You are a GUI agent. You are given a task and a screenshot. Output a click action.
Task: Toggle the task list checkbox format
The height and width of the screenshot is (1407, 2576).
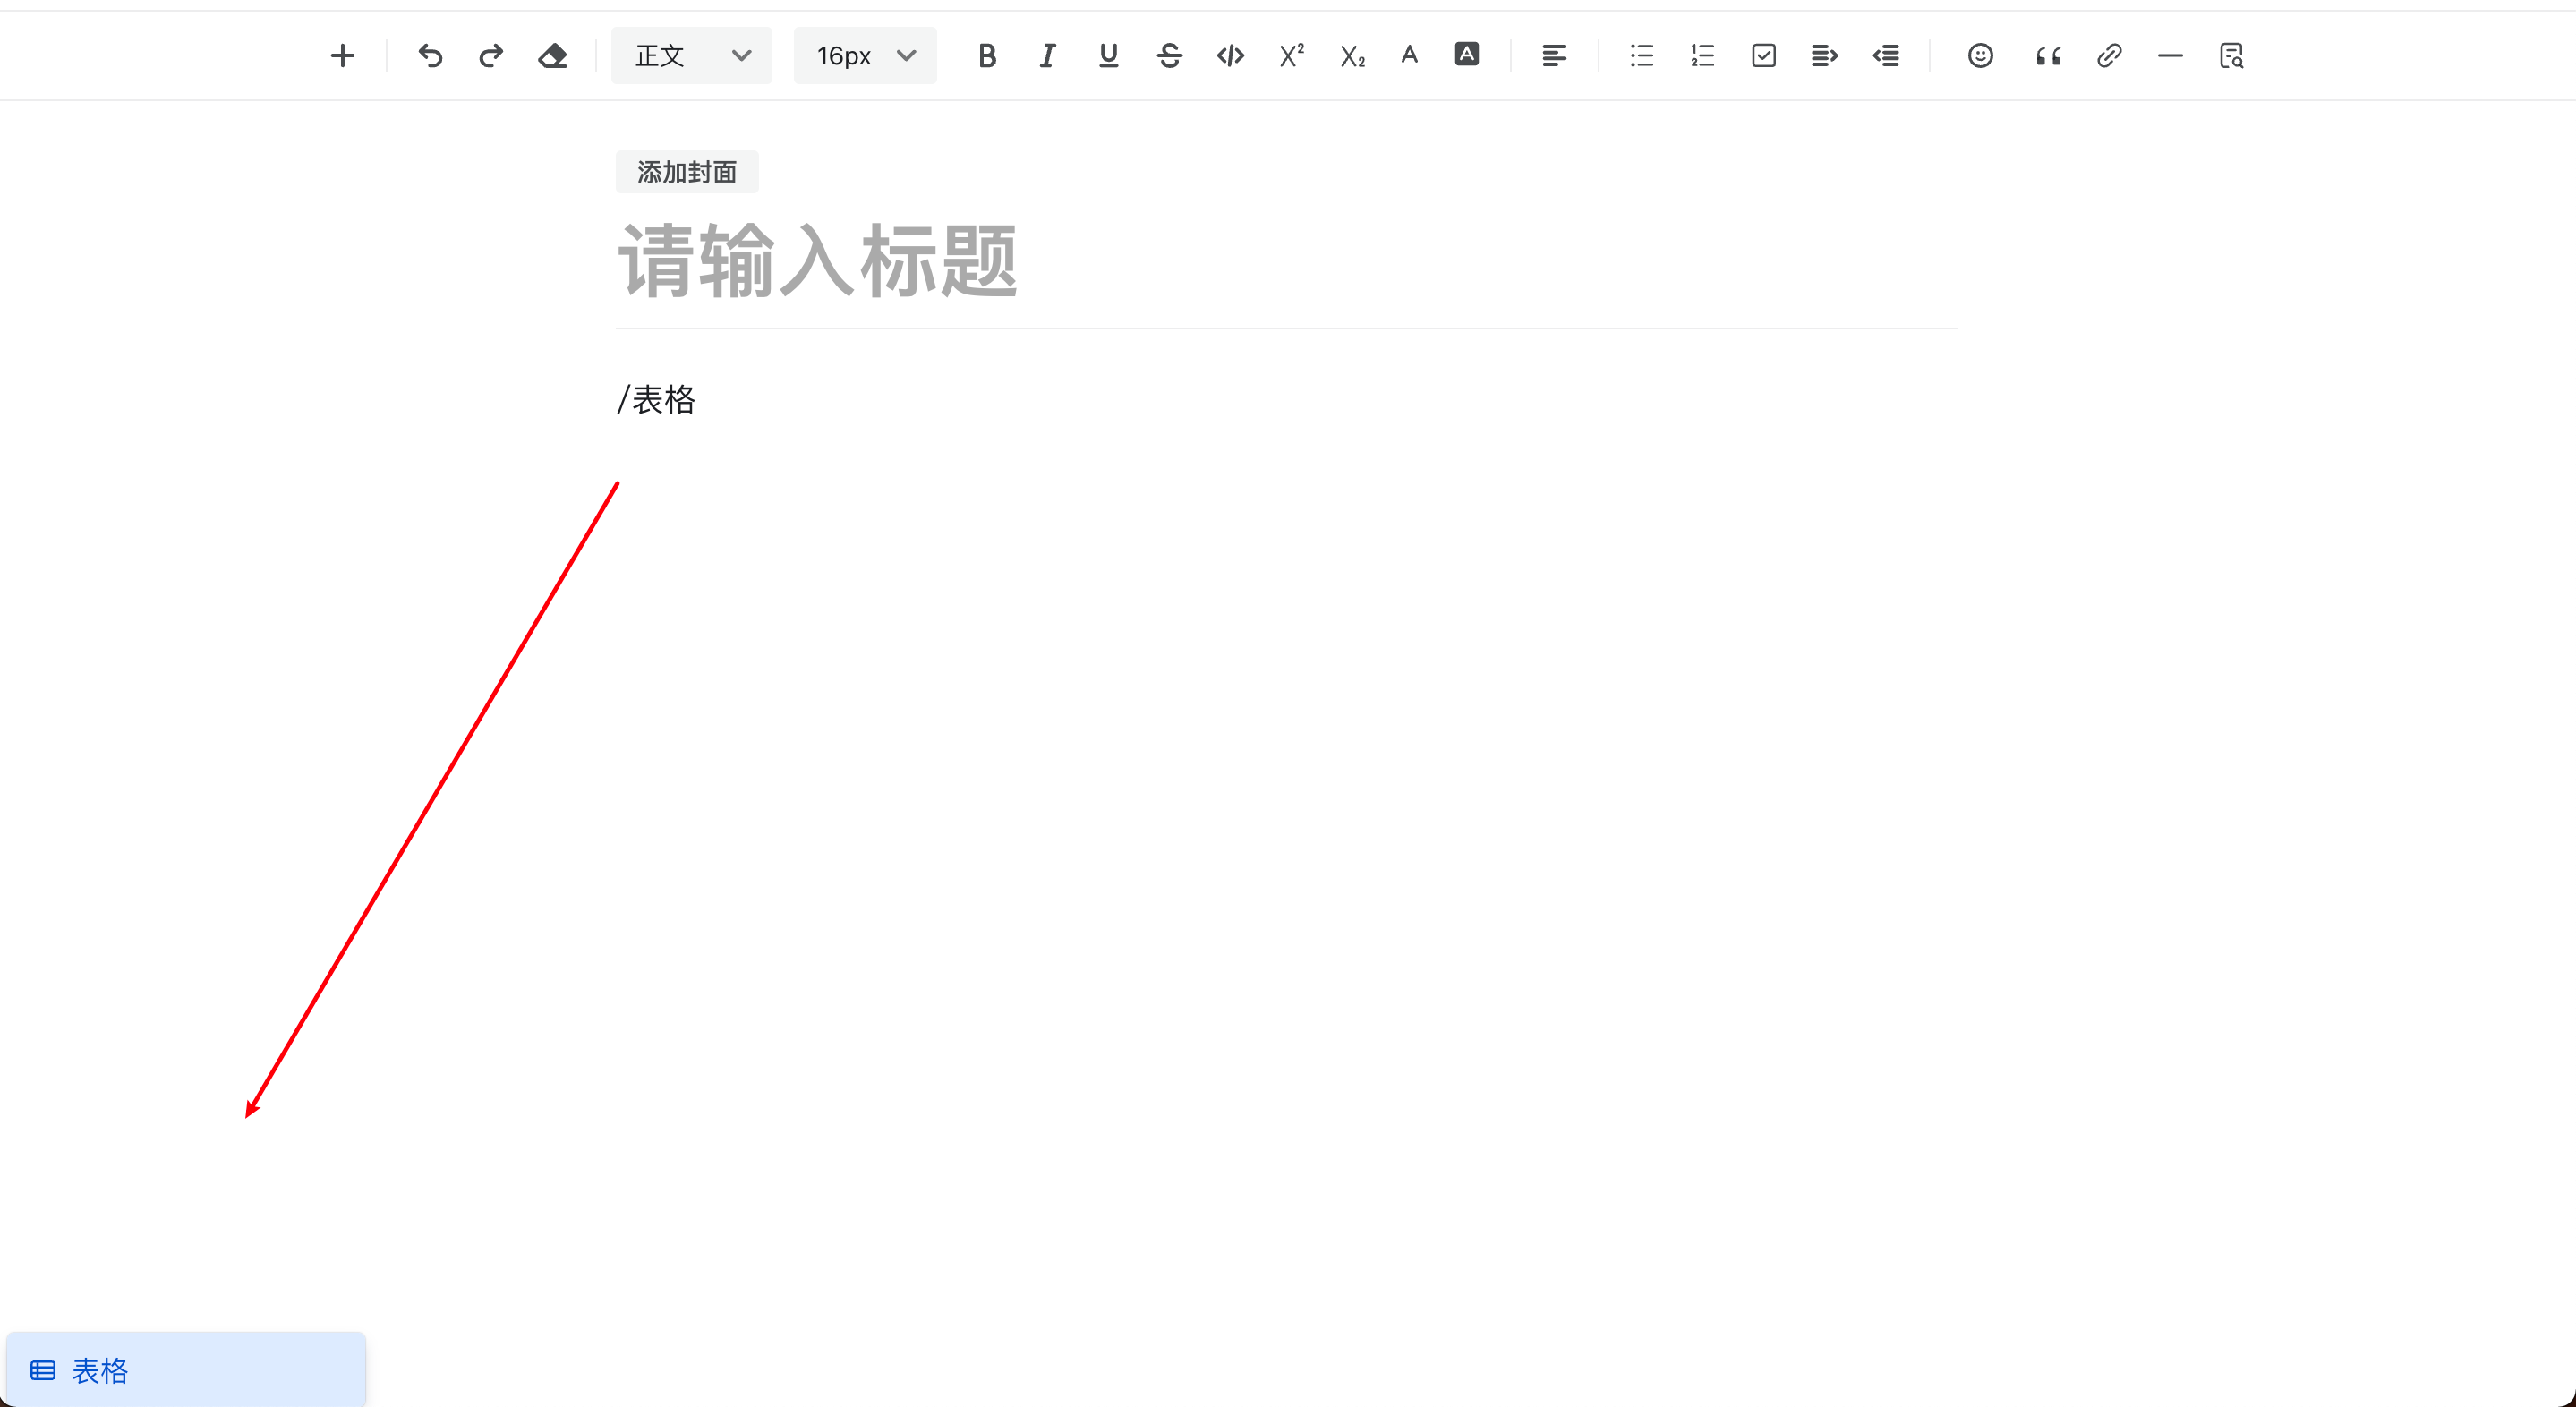(1763, 55)
